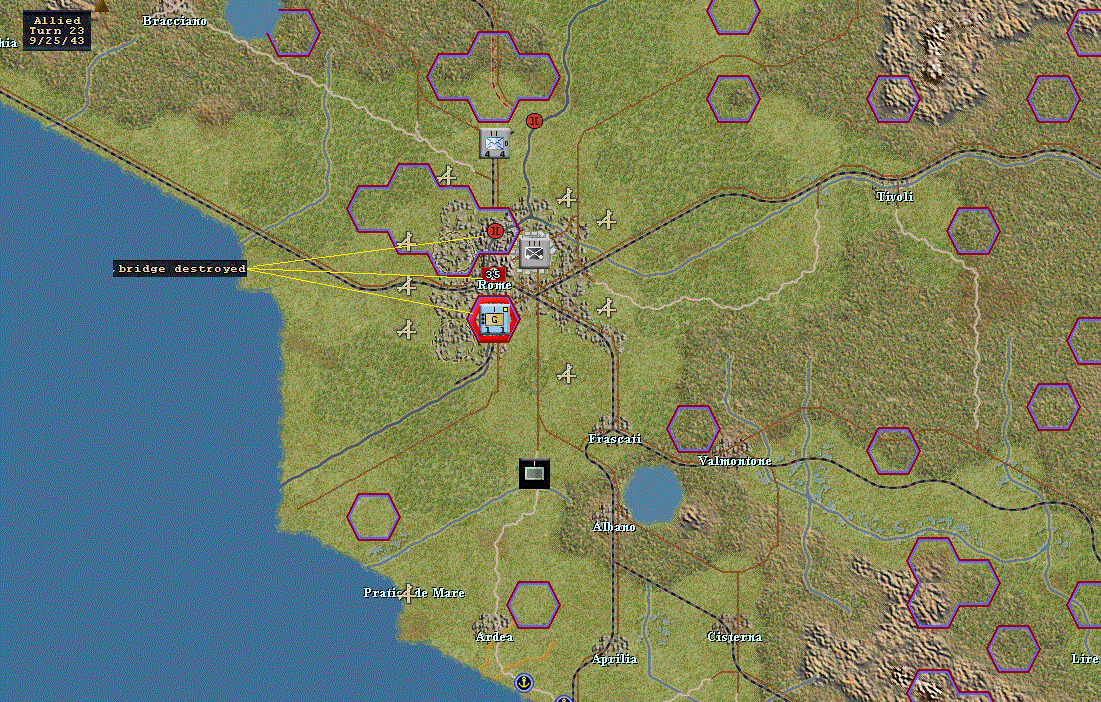Screen dimensions: 1101x702
Task: Click the Albano town label
Action: (x=614, y=527)
